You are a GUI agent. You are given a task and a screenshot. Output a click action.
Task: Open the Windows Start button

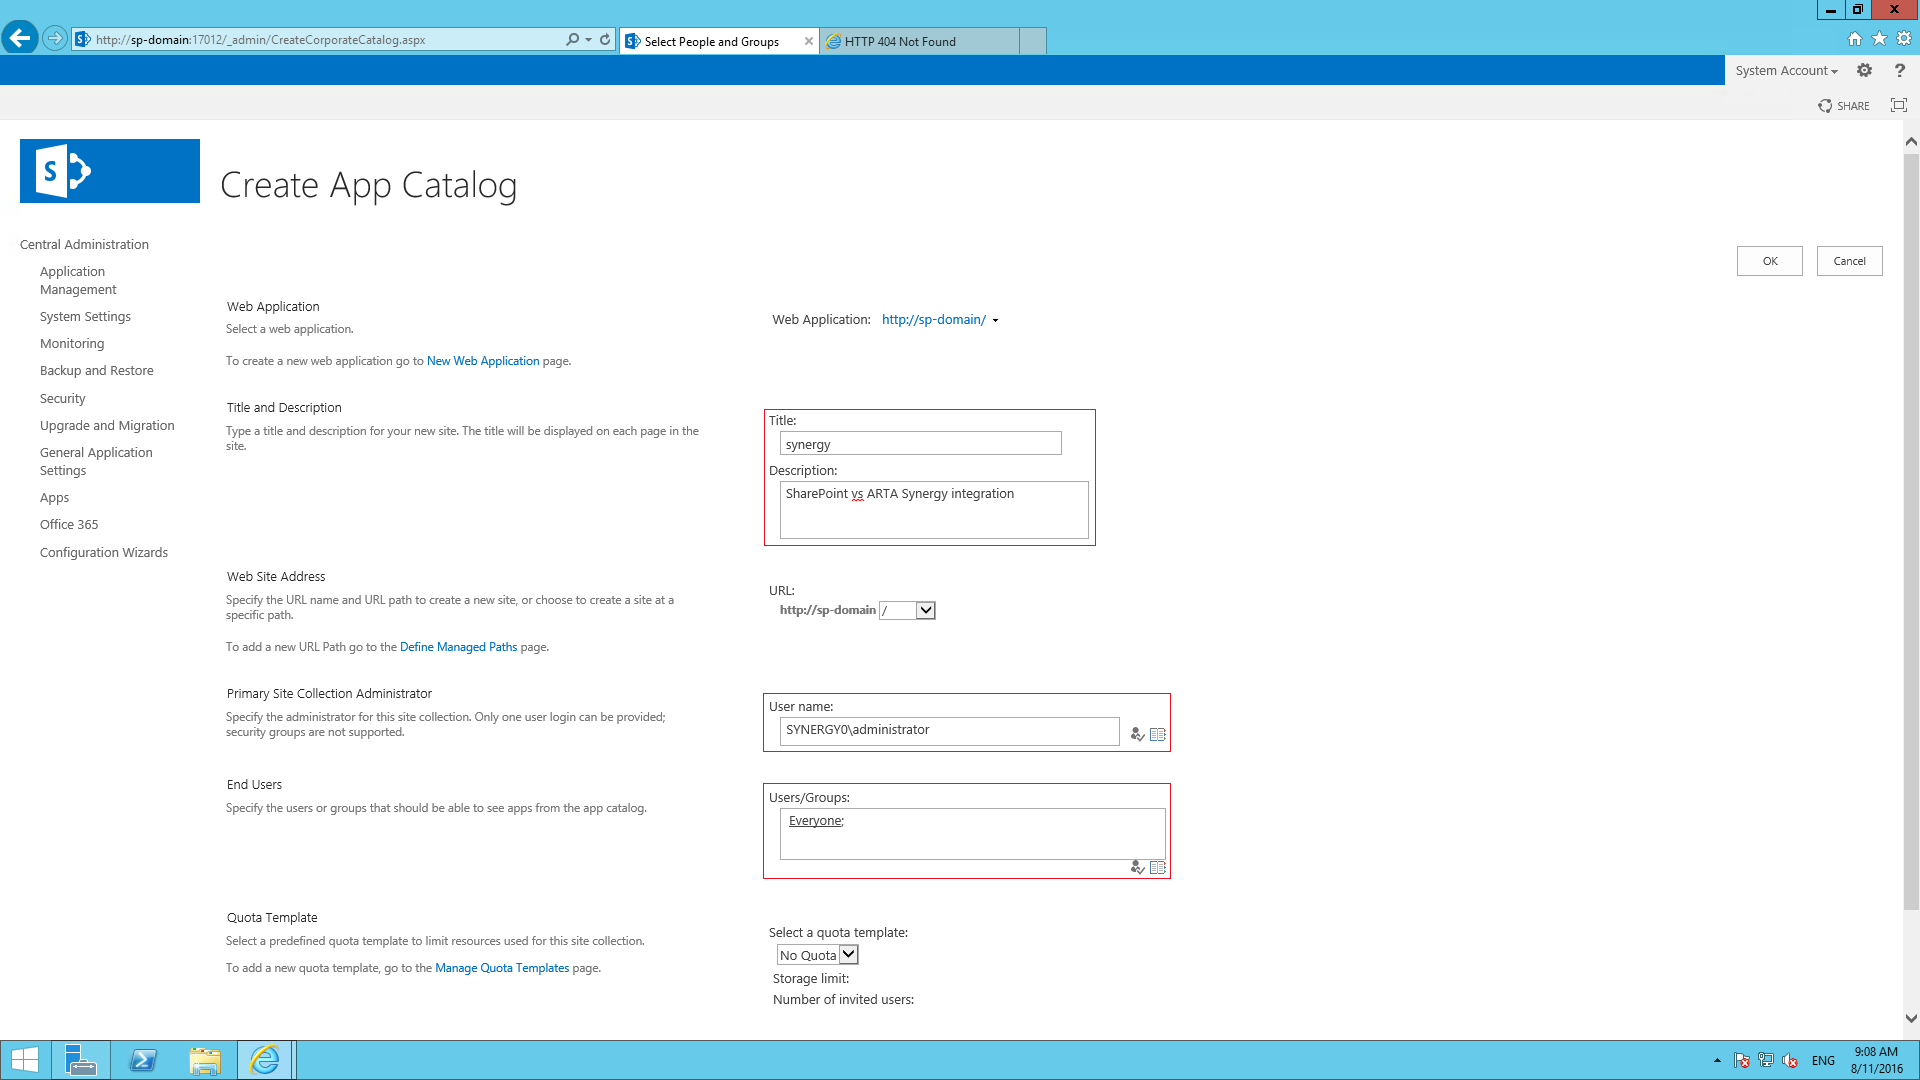tap(25, 1060)
